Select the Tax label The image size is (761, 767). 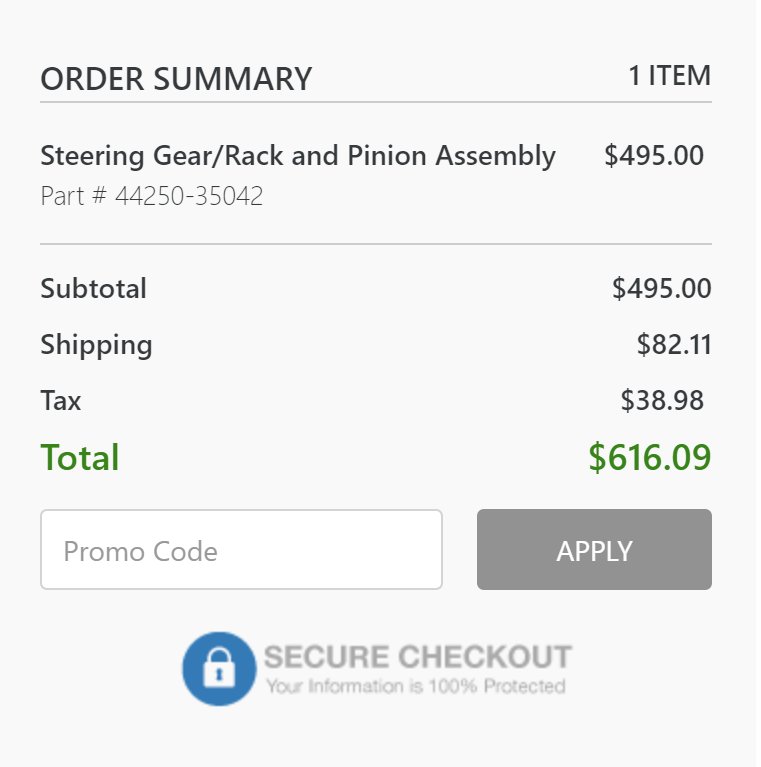61,401
